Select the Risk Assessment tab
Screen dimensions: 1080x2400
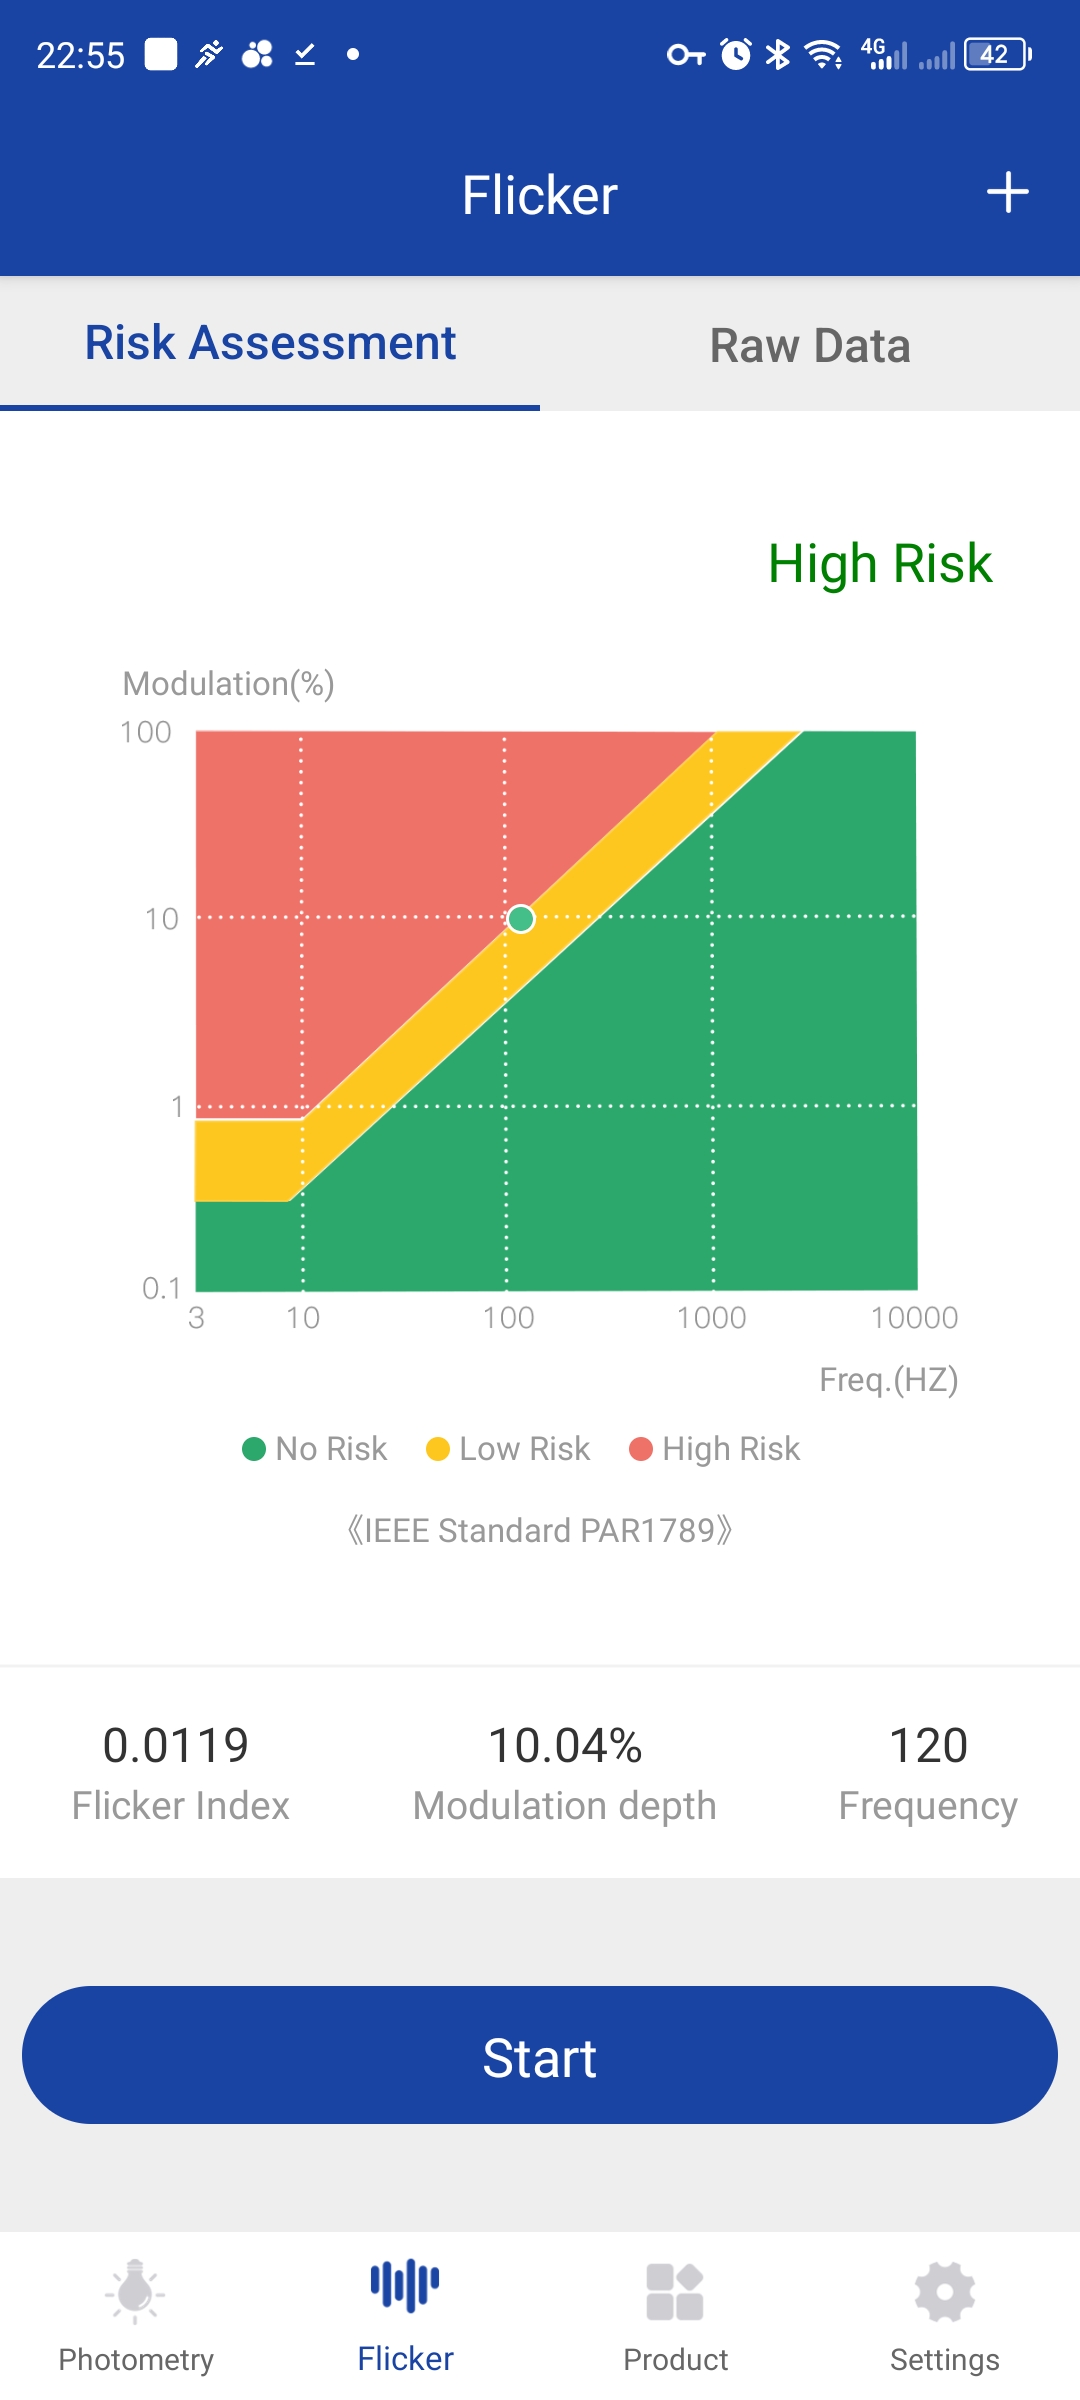point(270,343)
